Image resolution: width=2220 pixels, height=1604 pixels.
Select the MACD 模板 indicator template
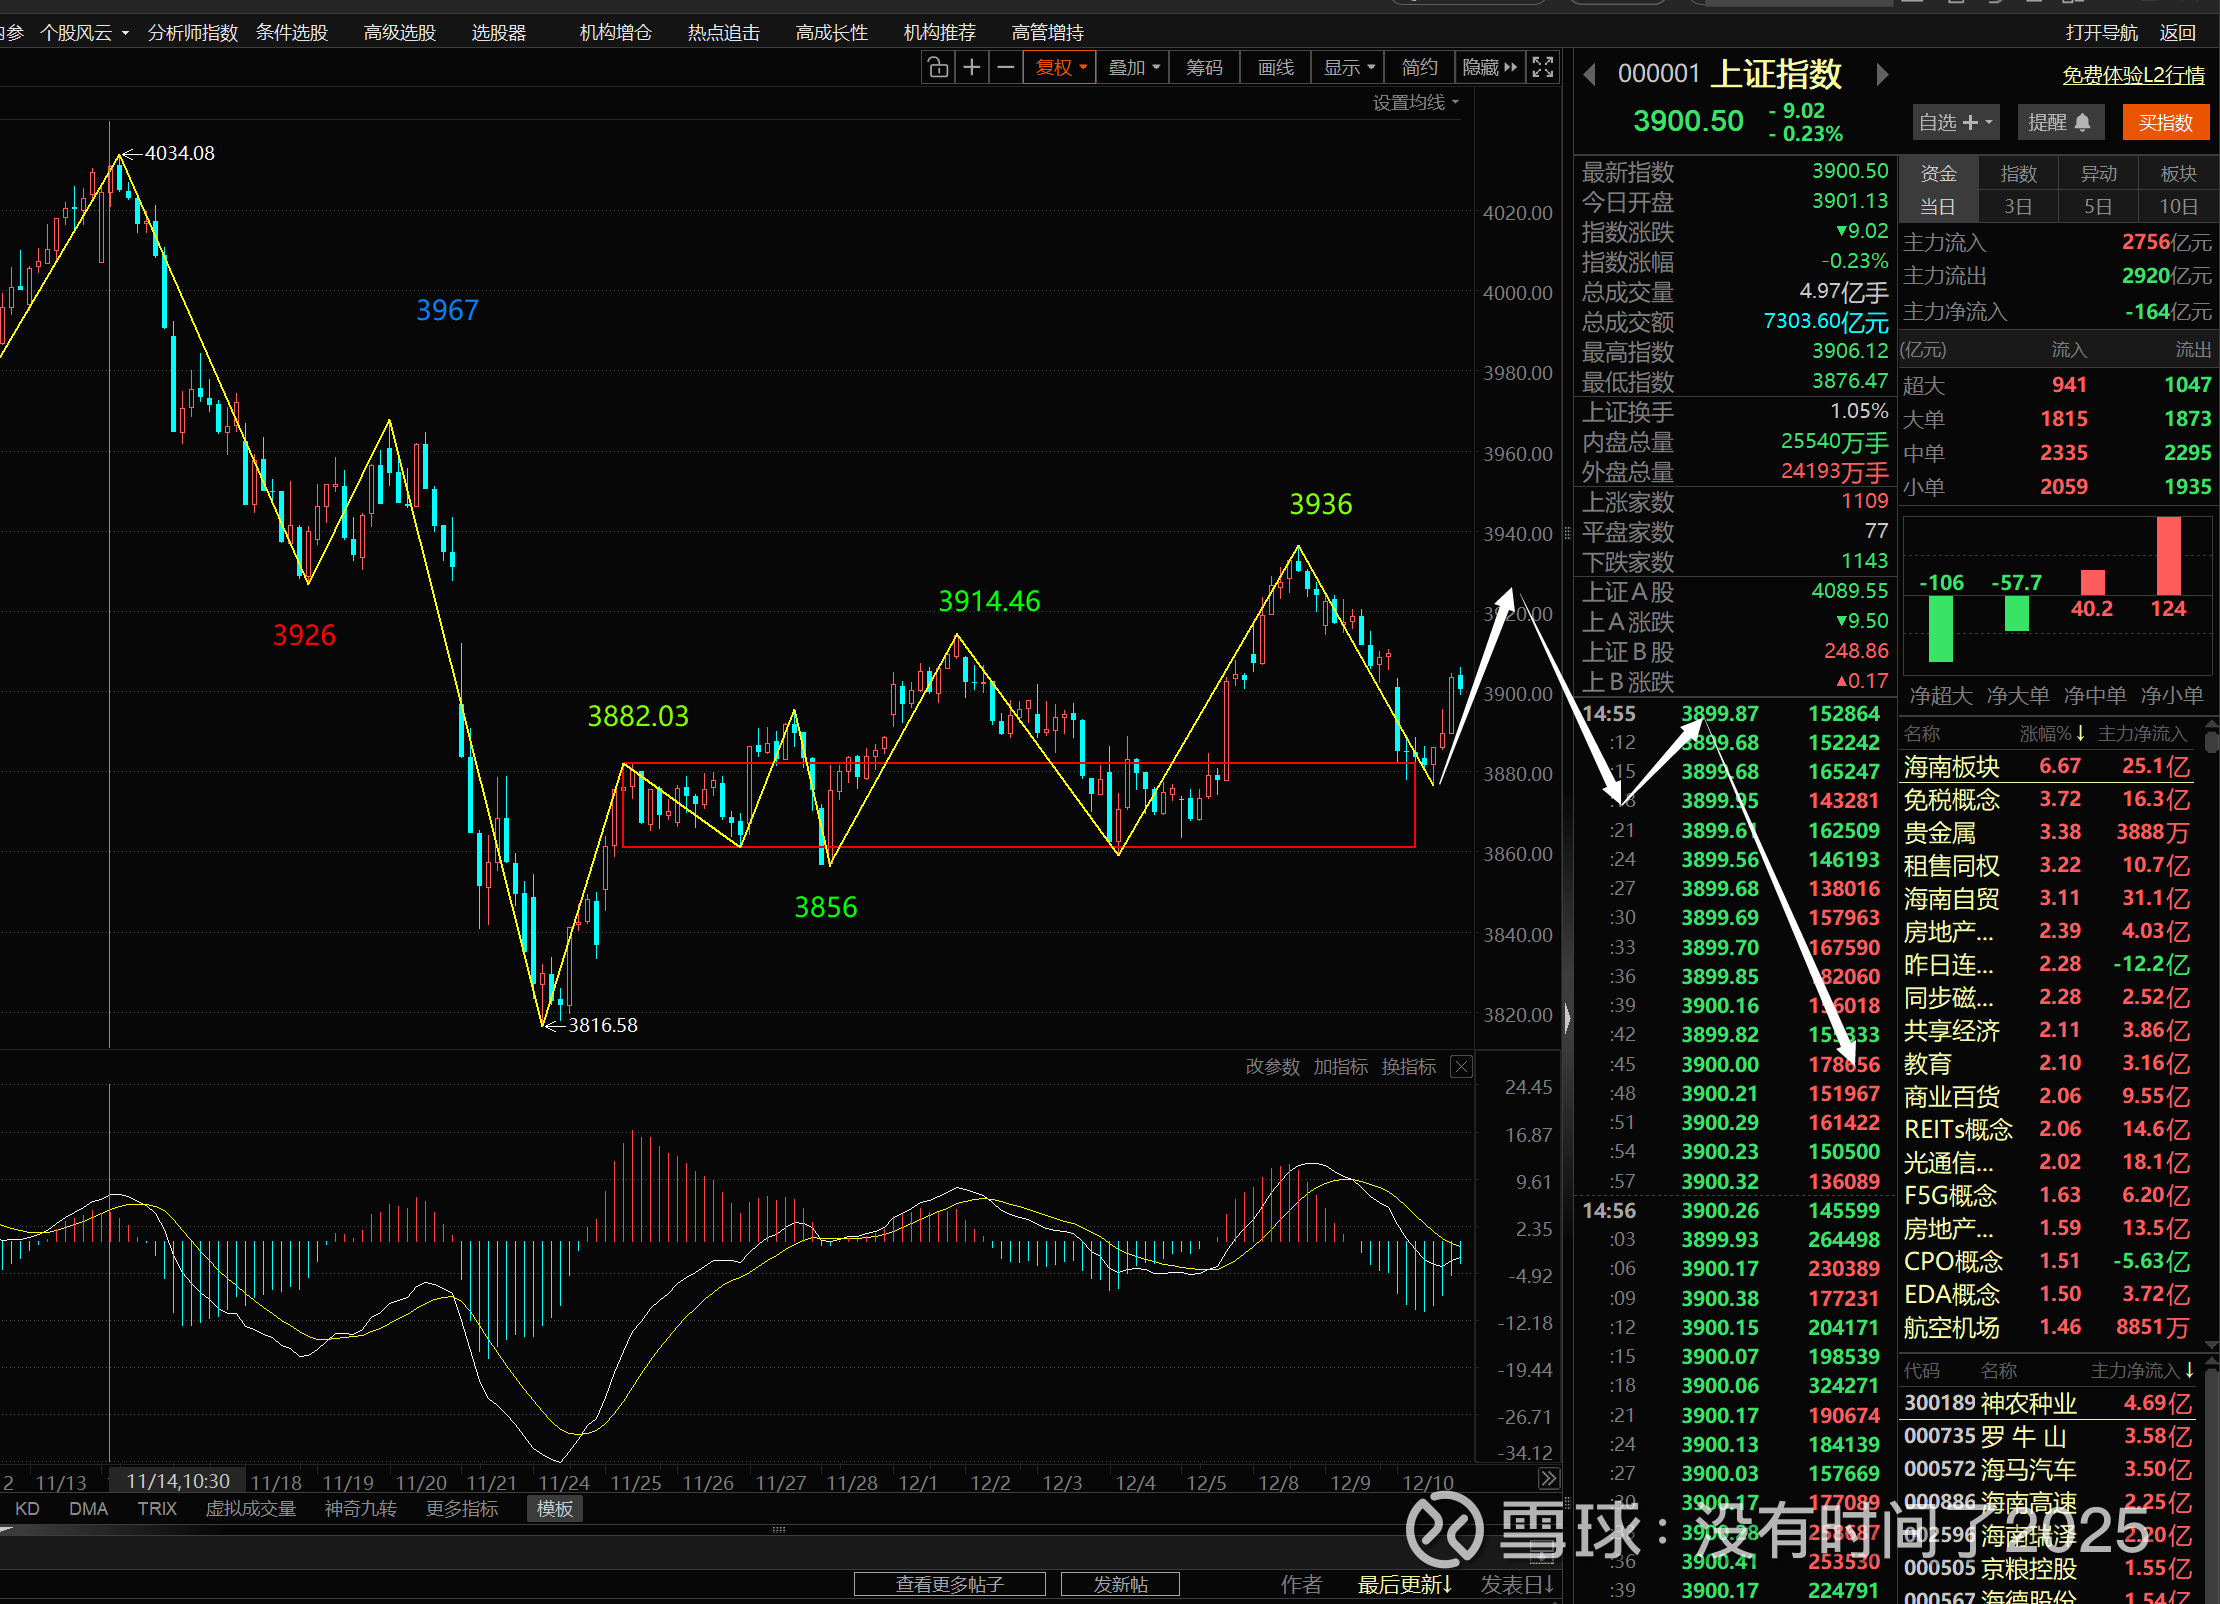(555, 1509)
